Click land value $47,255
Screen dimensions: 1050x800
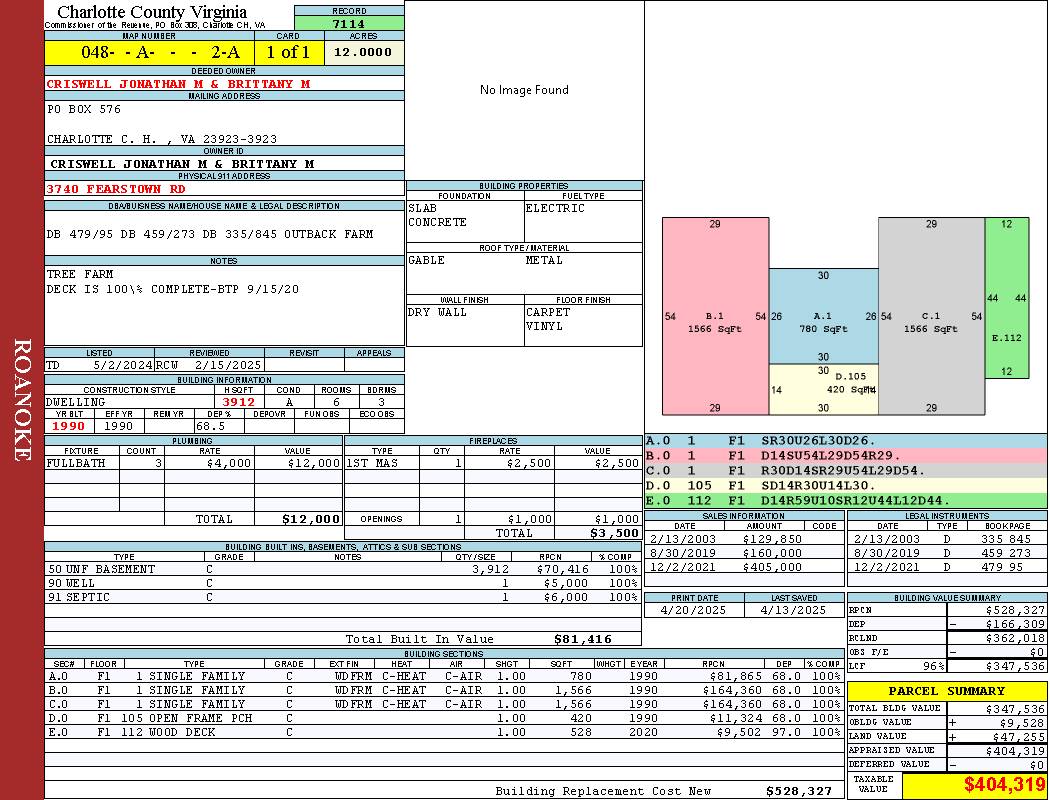click(1019, 737)
